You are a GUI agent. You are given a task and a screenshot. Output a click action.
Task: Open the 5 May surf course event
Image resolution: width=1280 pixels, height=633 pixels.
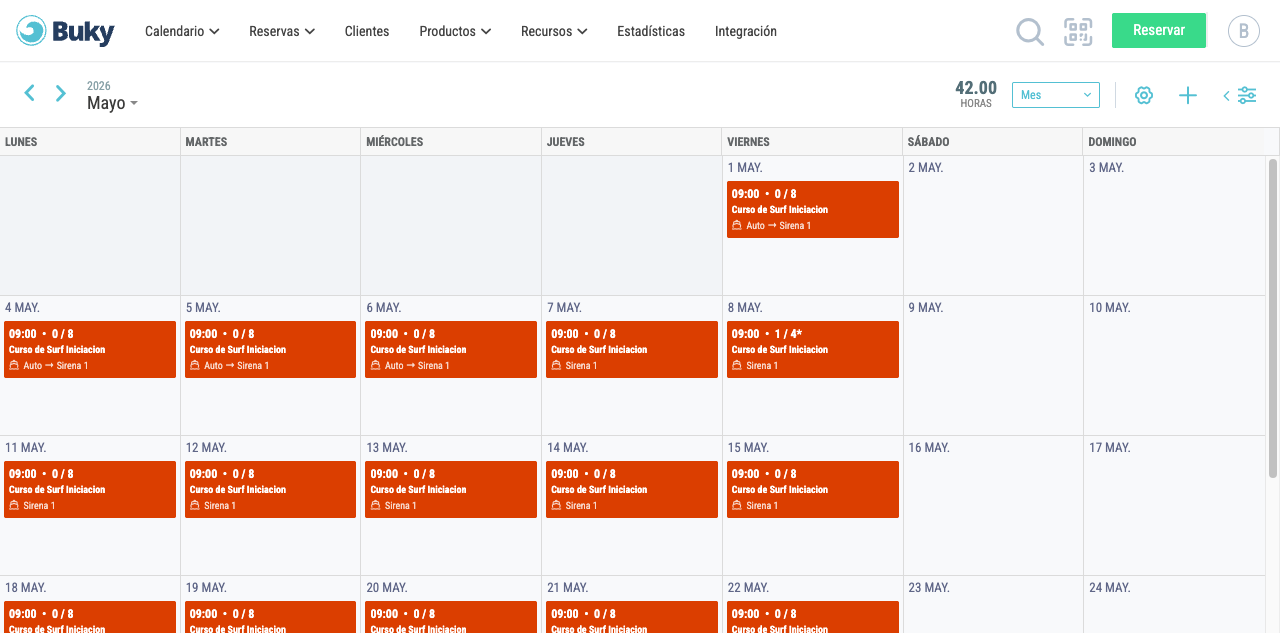pyautogui.click(x=270, y=349)
